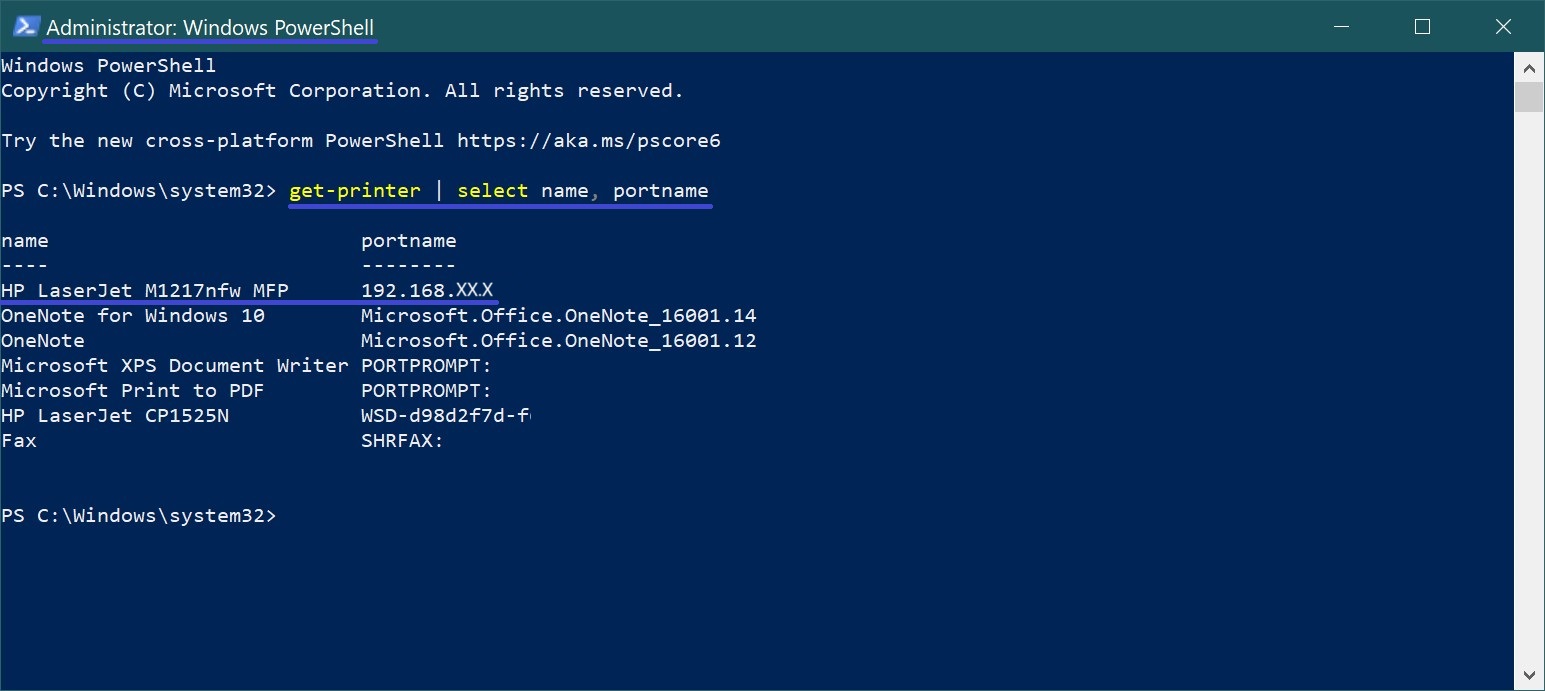Click the OneNote for Windows 10 row
The height and width of the screenshot is (691, 1545).
(x=379, y=316)
